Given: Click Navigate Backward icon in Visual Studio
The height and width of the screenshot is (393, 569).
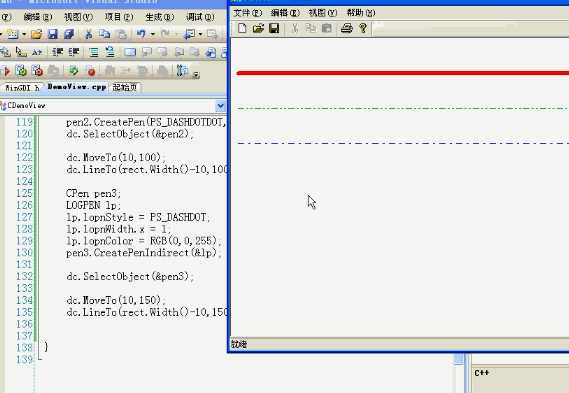Looking at the screenshot, I should click(189, 34).
